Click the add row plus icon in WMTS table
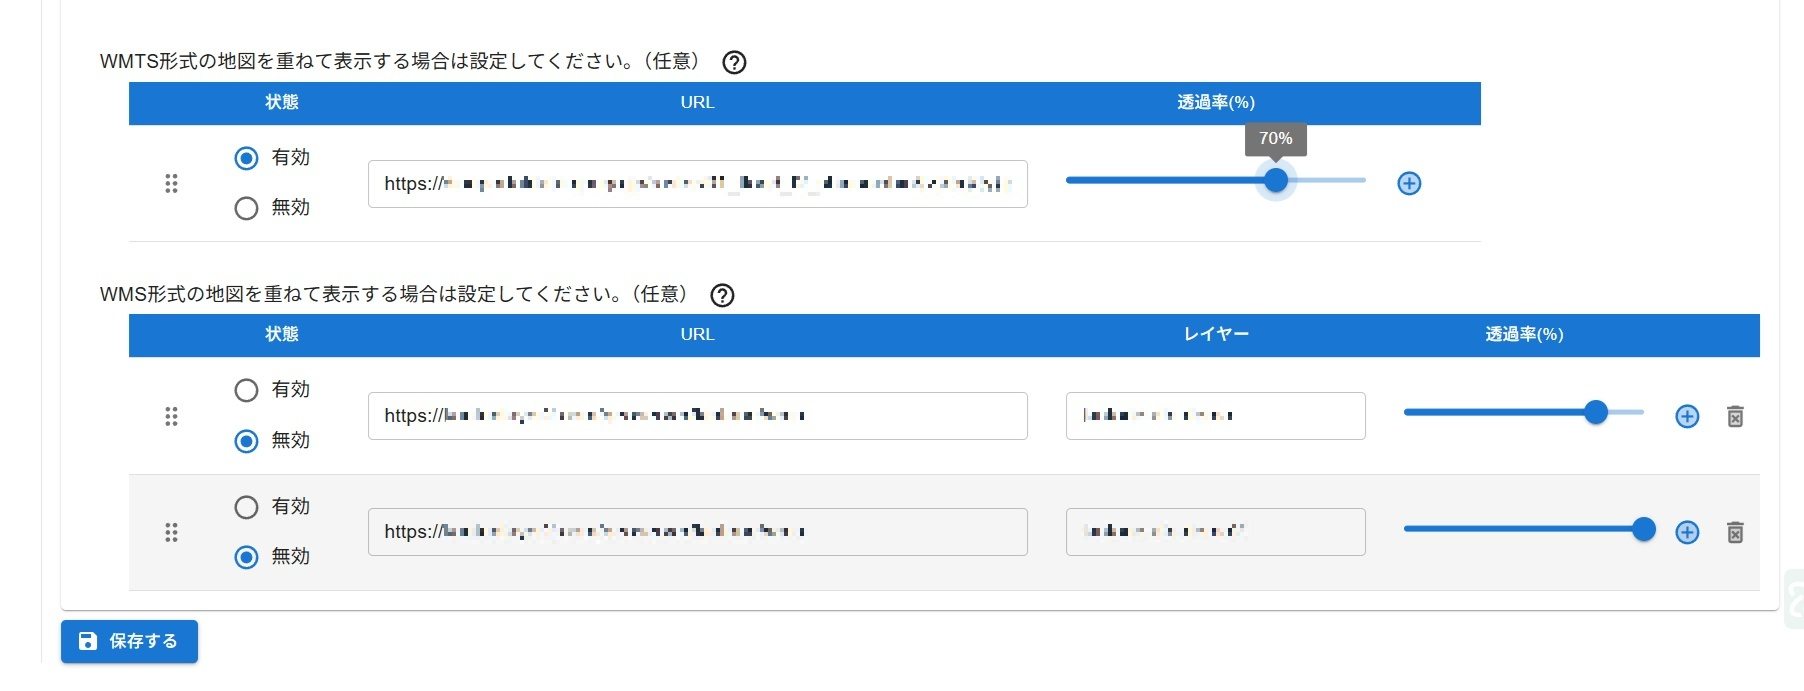The width and height of the screenshot is (1804, 691). (x=1409, y=183)
